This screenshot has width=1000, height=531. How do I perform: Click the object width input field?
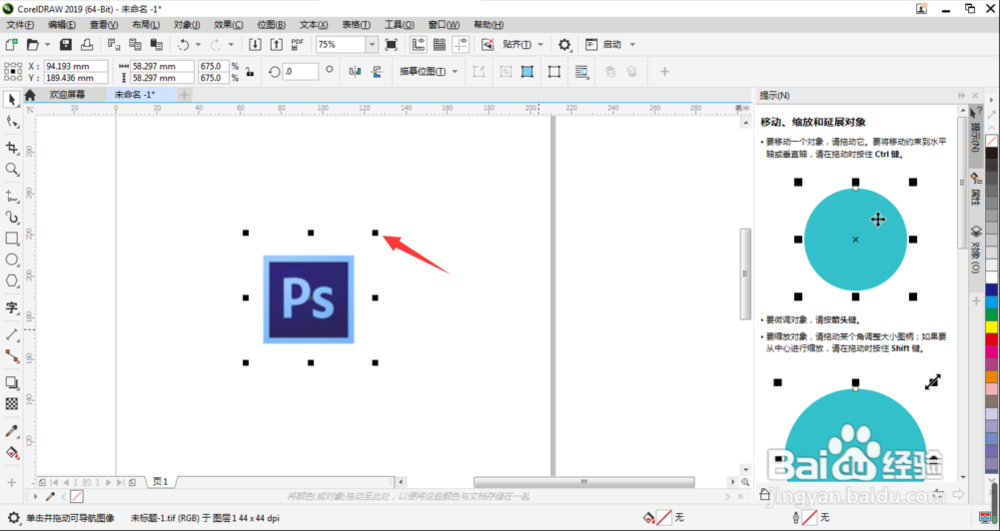pyautogui.click(x=162, y=66)
